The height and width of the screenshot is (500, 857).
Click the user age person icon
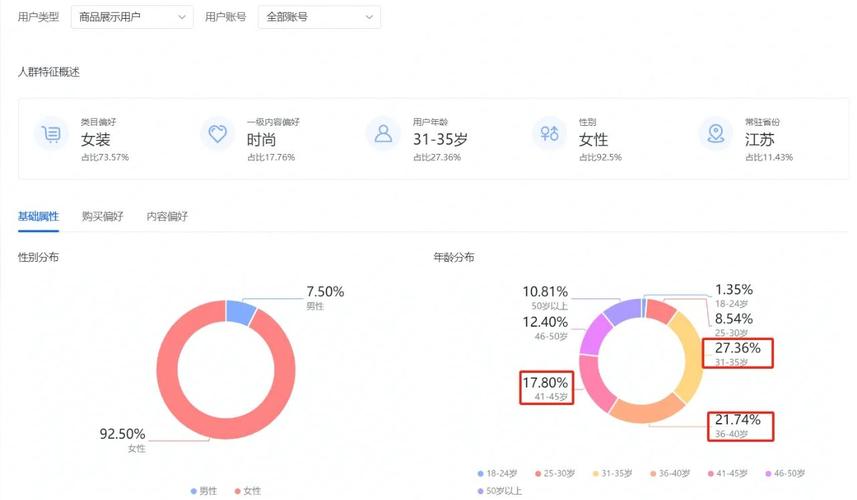383,134
